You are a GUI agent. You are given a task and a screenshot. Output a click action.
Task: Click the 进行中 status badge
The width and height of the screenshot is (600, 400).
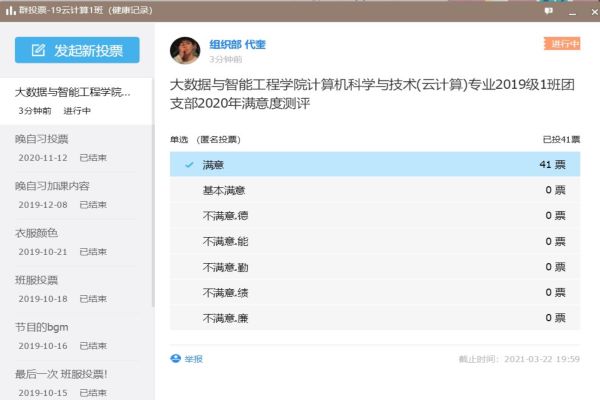click(561, 44)
